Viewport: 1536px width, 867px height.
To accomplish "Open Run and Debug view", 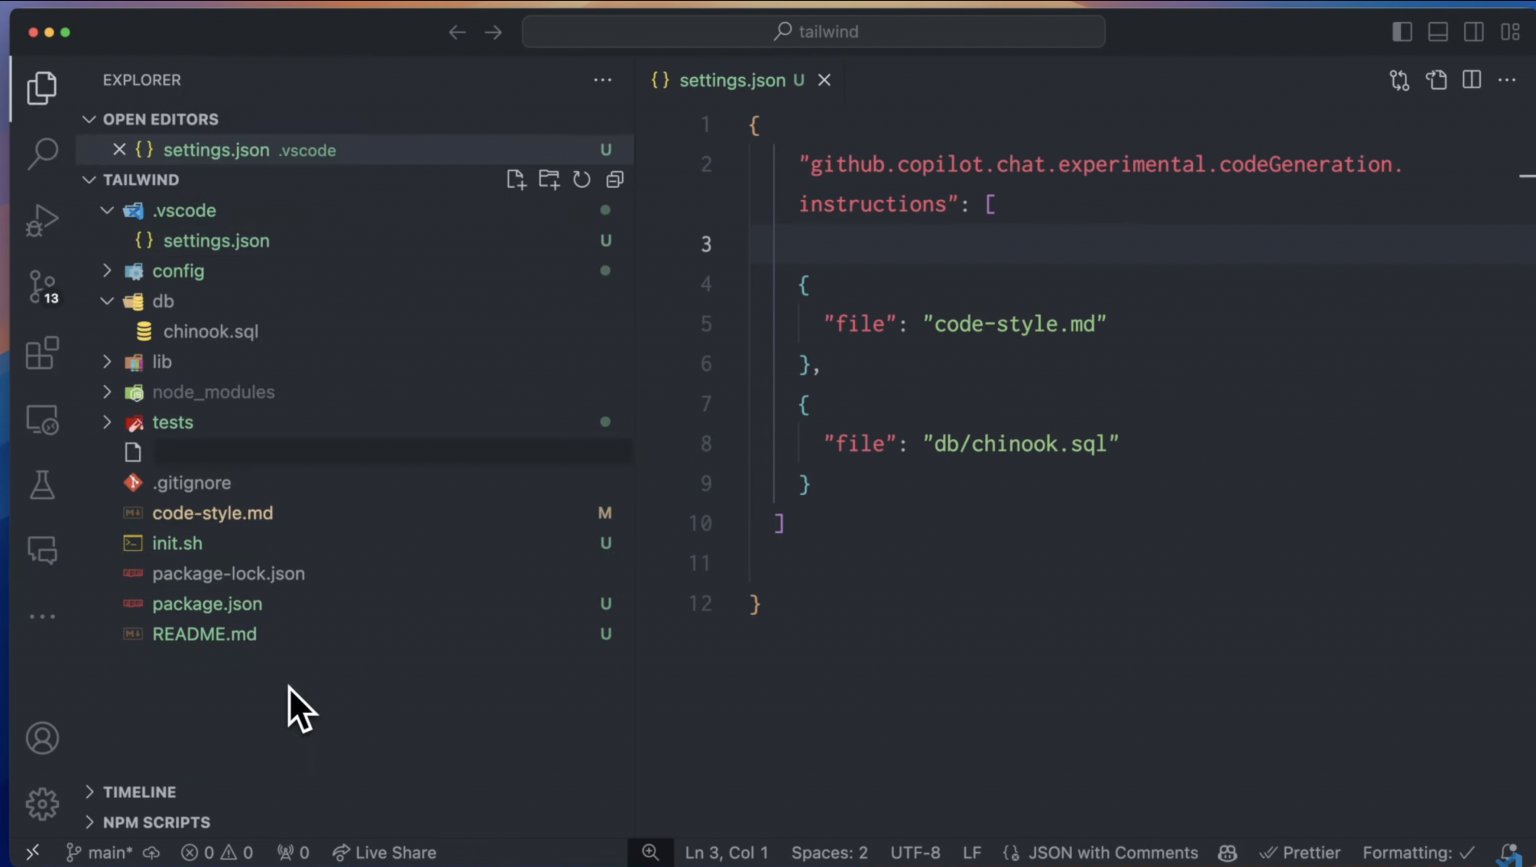I will pyautogui.click(x=42, y=220).
